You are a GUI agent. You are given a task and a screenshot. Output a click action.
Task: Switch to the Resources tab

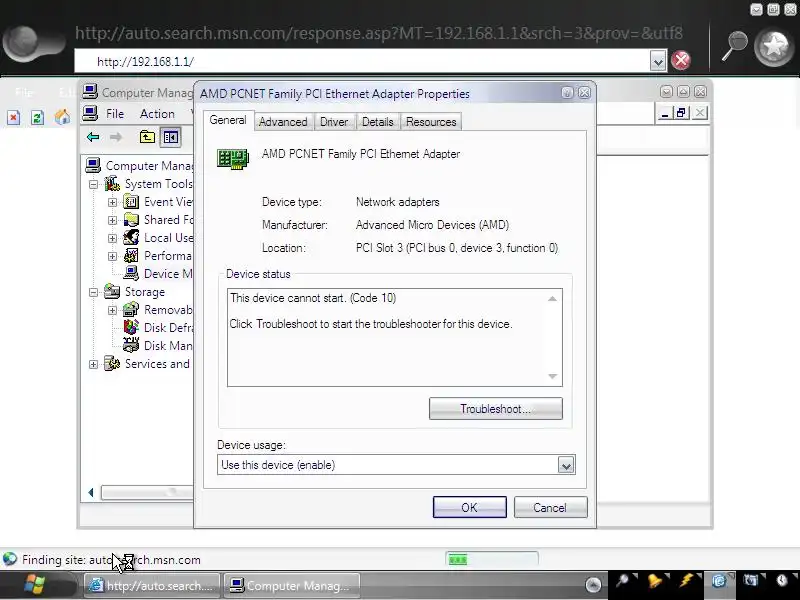point(431,122)
